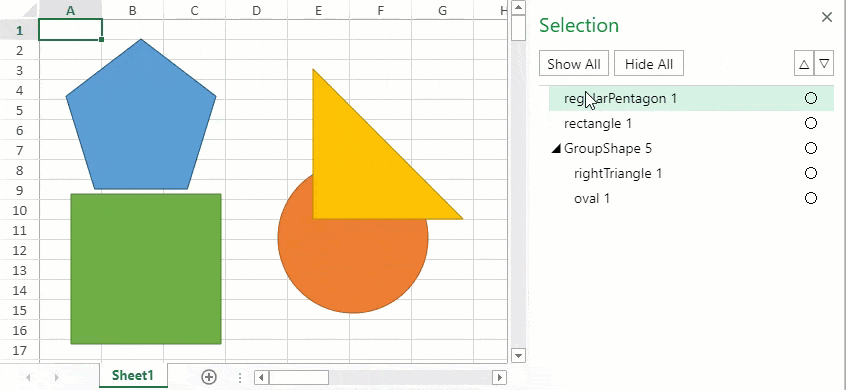Select the blue pentagon shape
This screenshot has width=846, height=390.
[141, 121]
